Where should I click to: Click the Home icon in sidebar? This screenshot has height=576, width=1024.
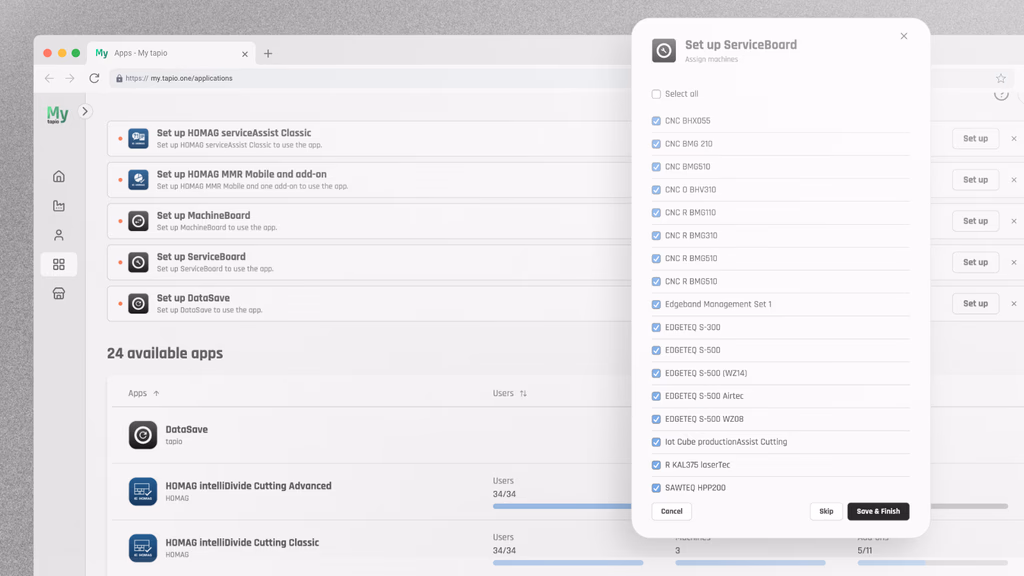(59, 177)
